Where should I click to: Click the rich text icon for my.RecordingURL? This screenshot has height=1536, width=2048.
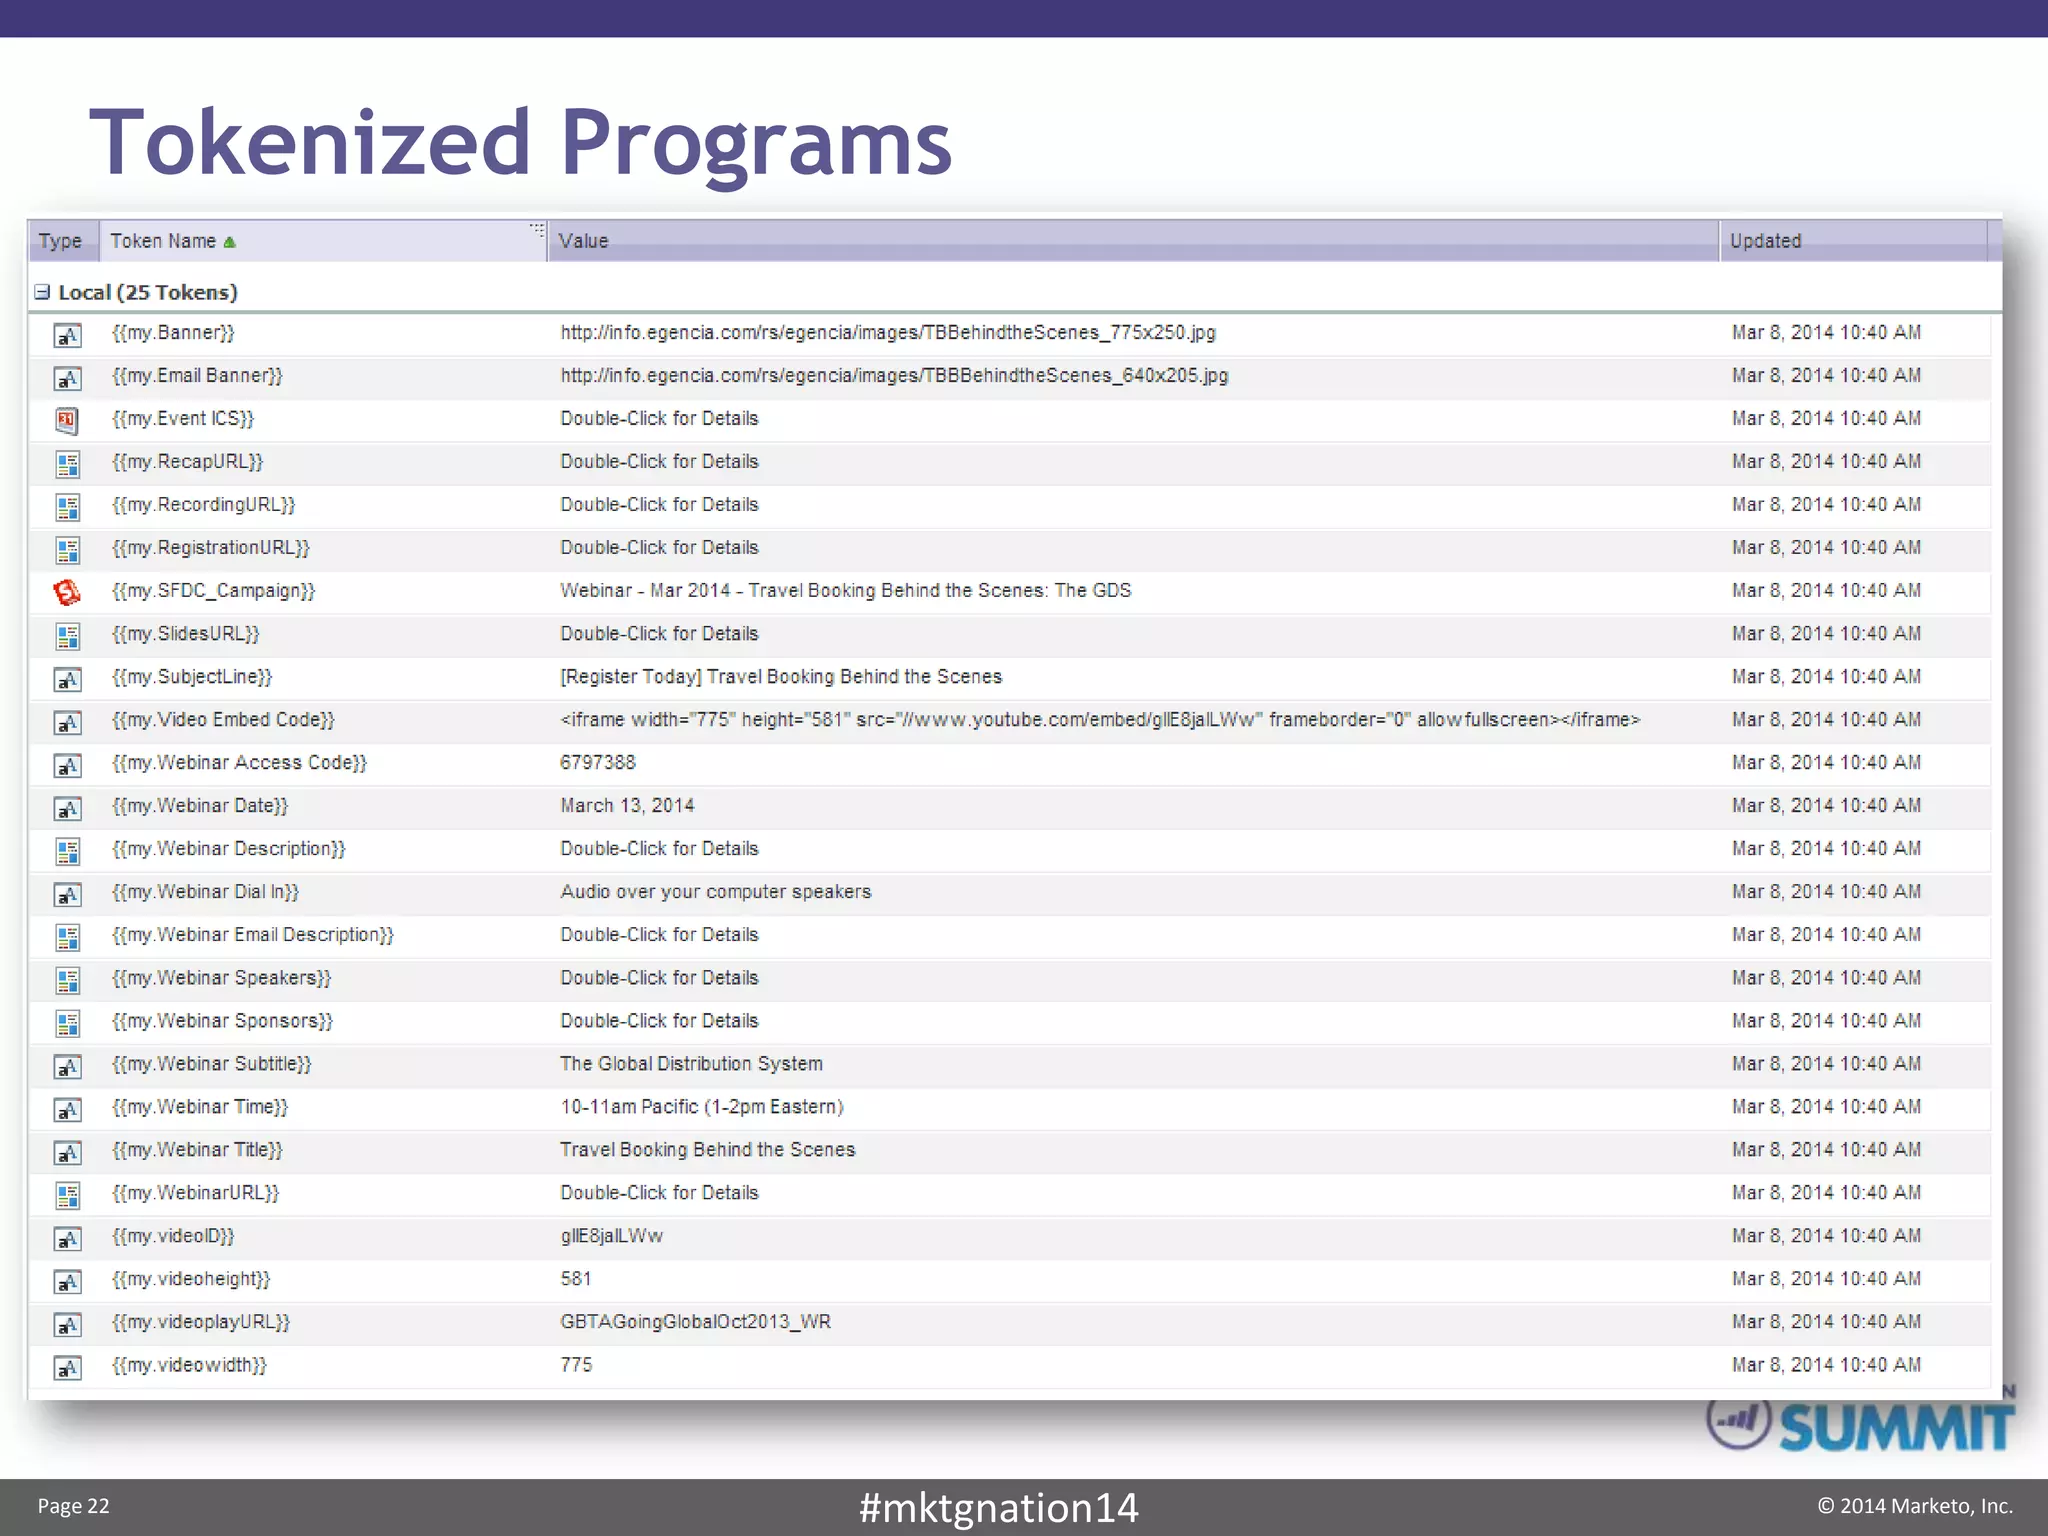(67, 507)
